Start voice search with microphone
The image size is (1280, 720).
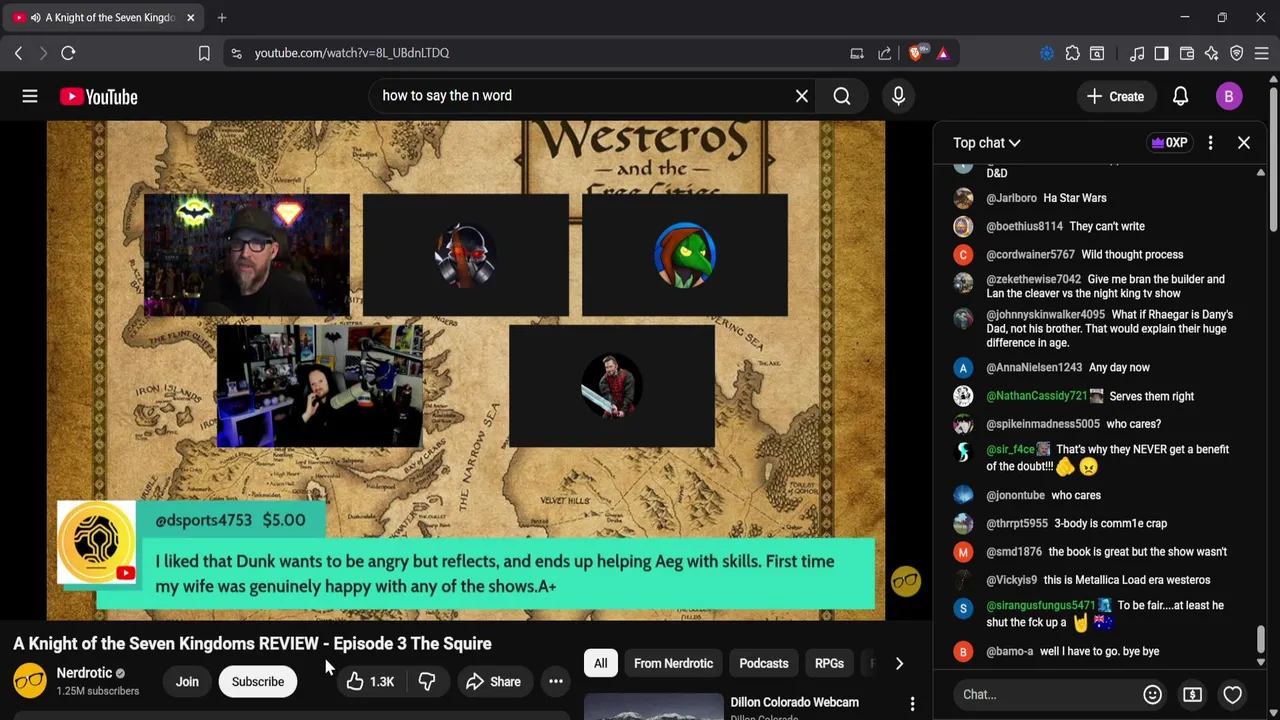(898, 96)
